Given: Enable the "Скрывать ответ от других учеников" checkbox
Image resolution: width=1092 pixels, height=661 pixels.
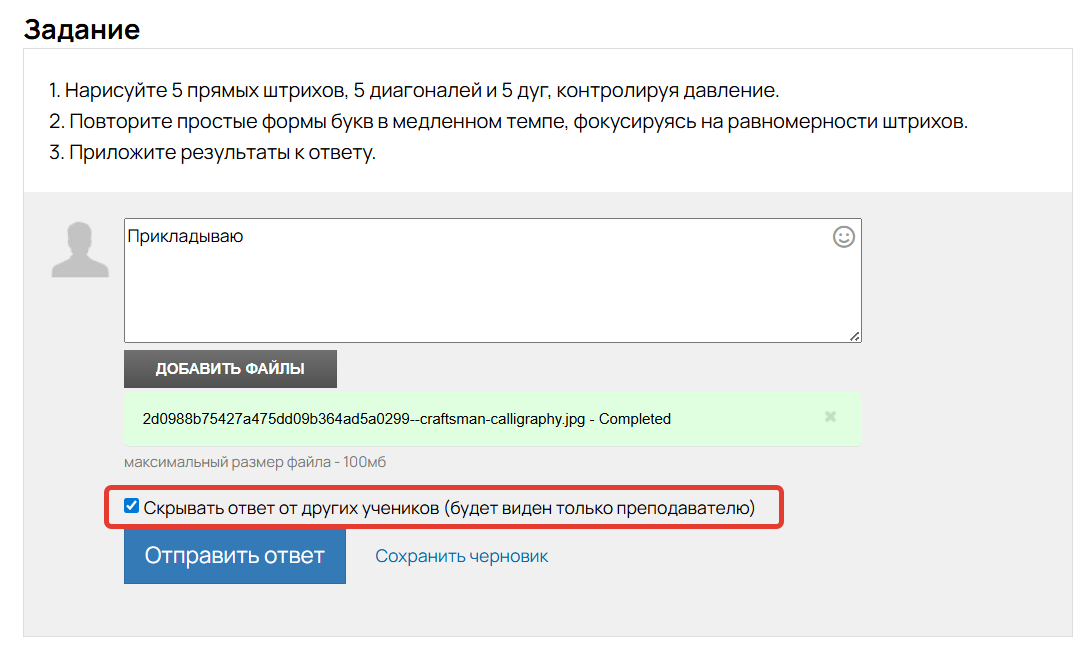Looking at the screenshot, I should tap(131, 505).
